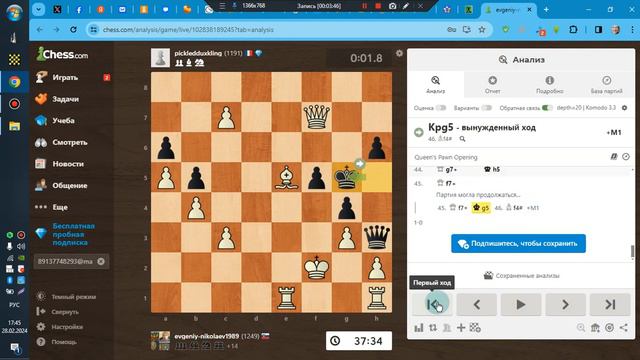This screenshot has height=360, width=640.
Task: Select move h5 in row 44
Action: click(492, 169)
